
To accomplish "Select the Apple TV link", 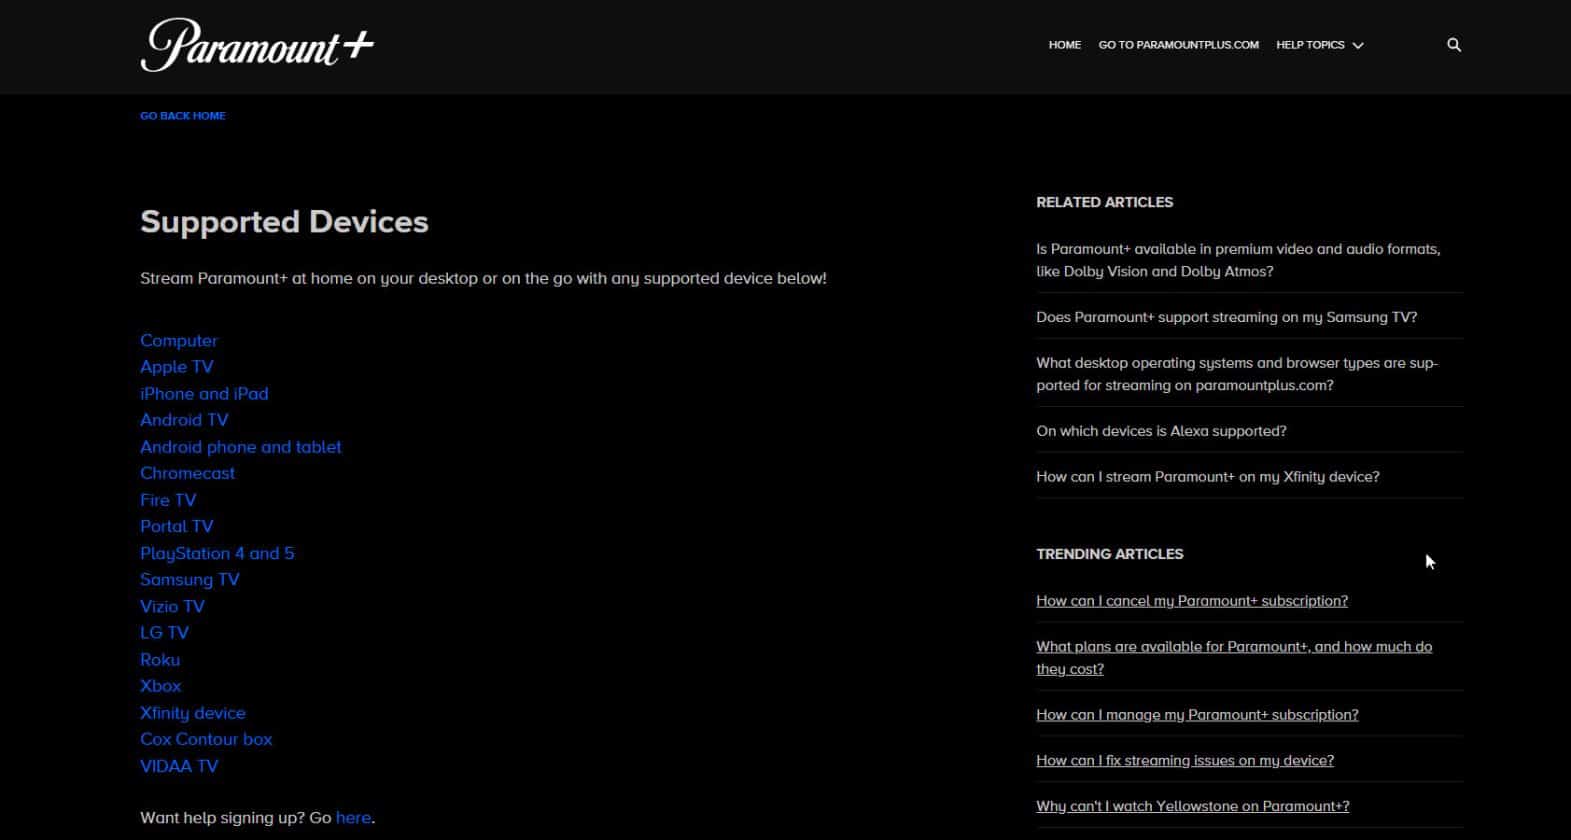I will [x=176, y=367].
